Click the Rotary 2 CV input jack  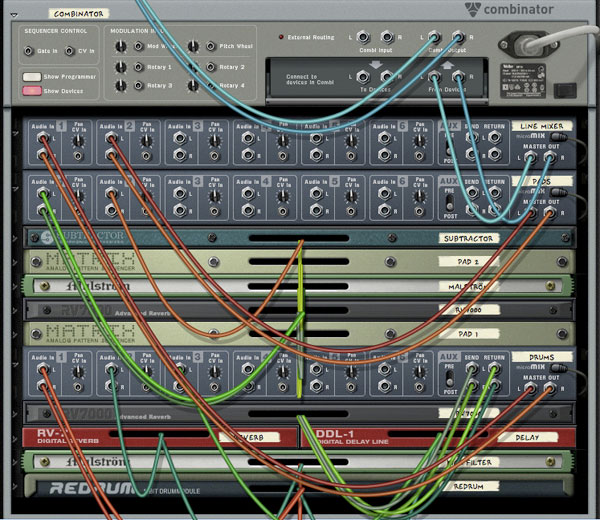tap(210, 67)
